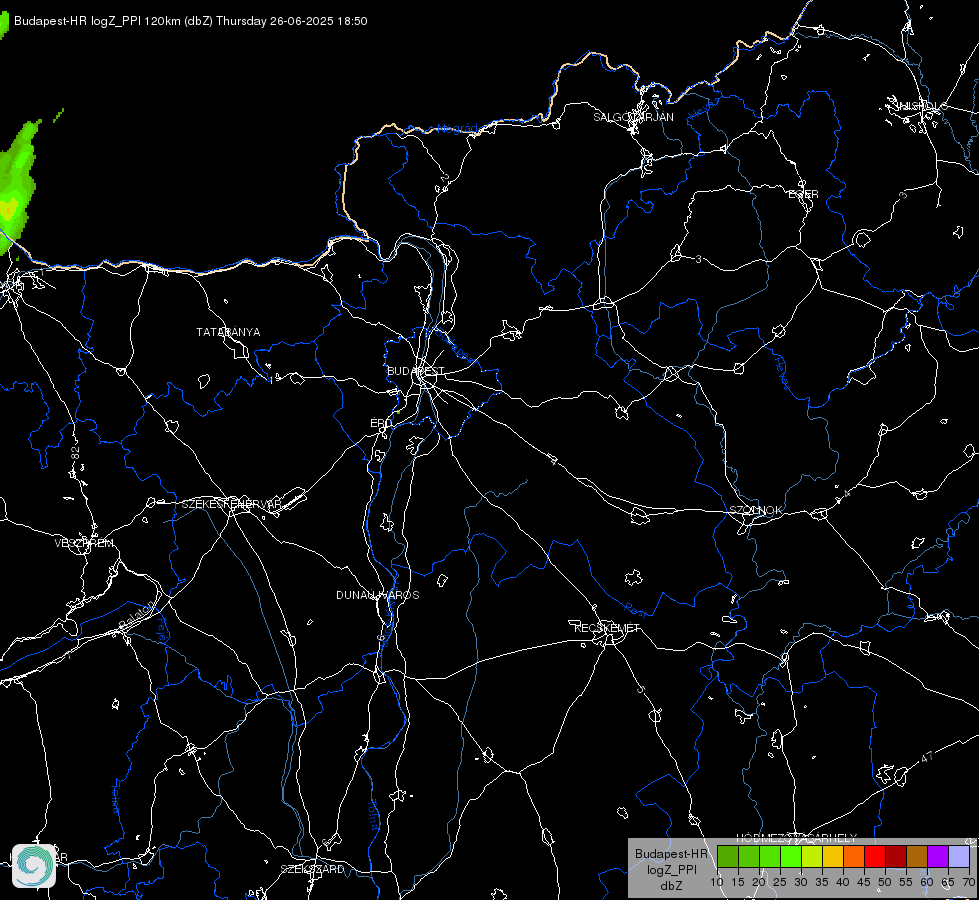The height and width of the screenshot is (900, 979).
Task: Click the ERD town label
Action: pyautogui.click(x=380, y=423)
